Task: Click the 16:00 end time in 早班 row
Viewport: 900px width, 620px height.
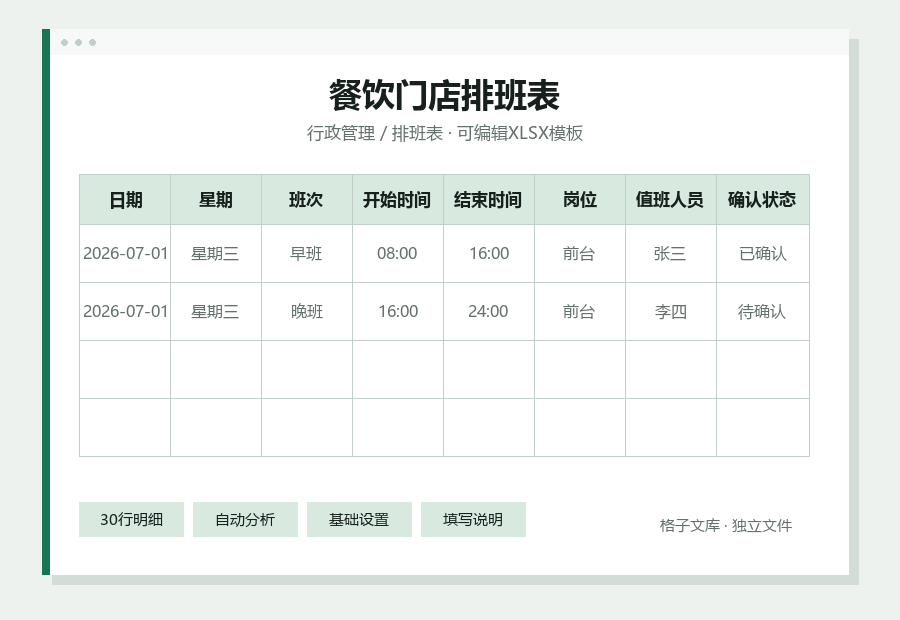Action: pyautogui.click(x=489, y=253)
